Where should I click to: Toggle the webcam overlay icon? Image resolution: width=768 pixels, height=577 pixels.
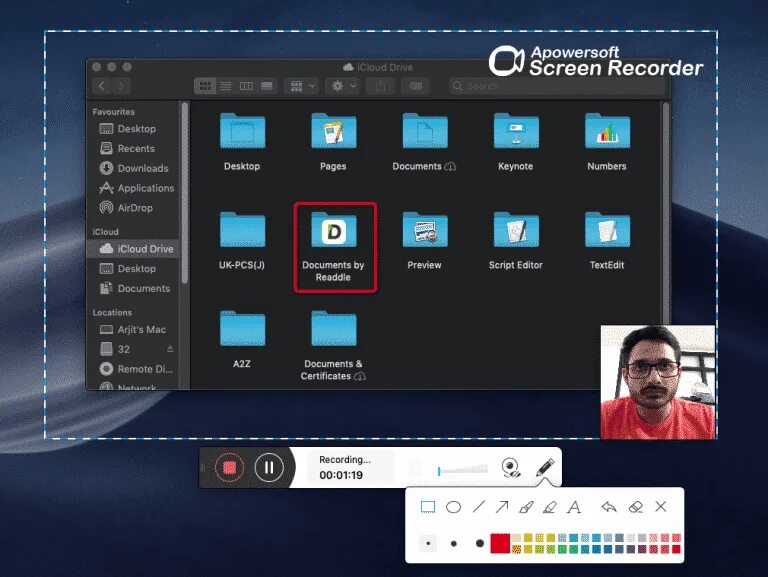coord(511,467)
